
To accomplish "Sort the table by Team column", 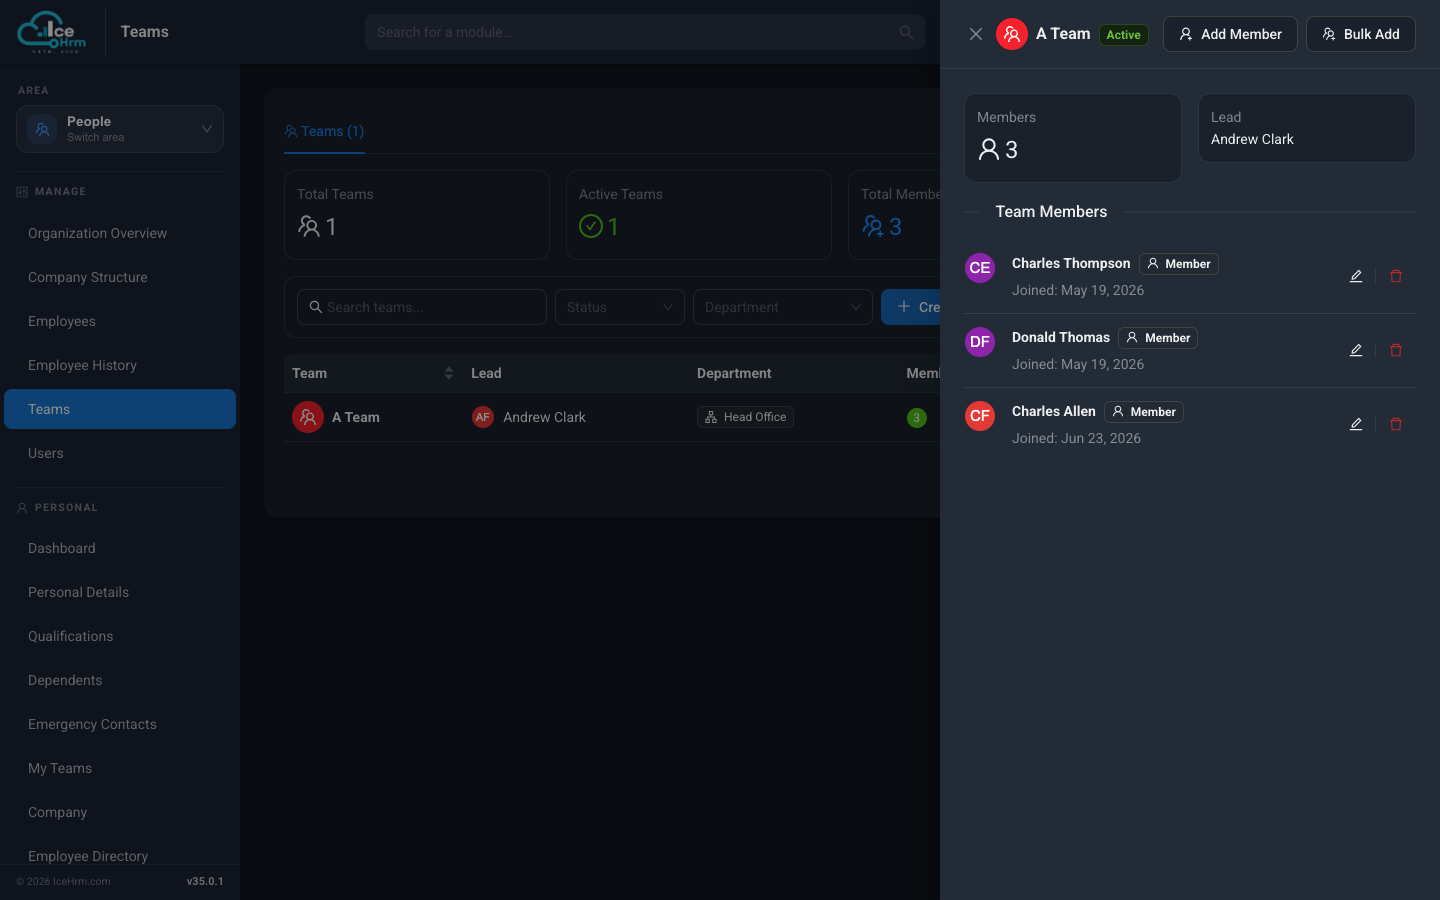I will tap(373, 373).
